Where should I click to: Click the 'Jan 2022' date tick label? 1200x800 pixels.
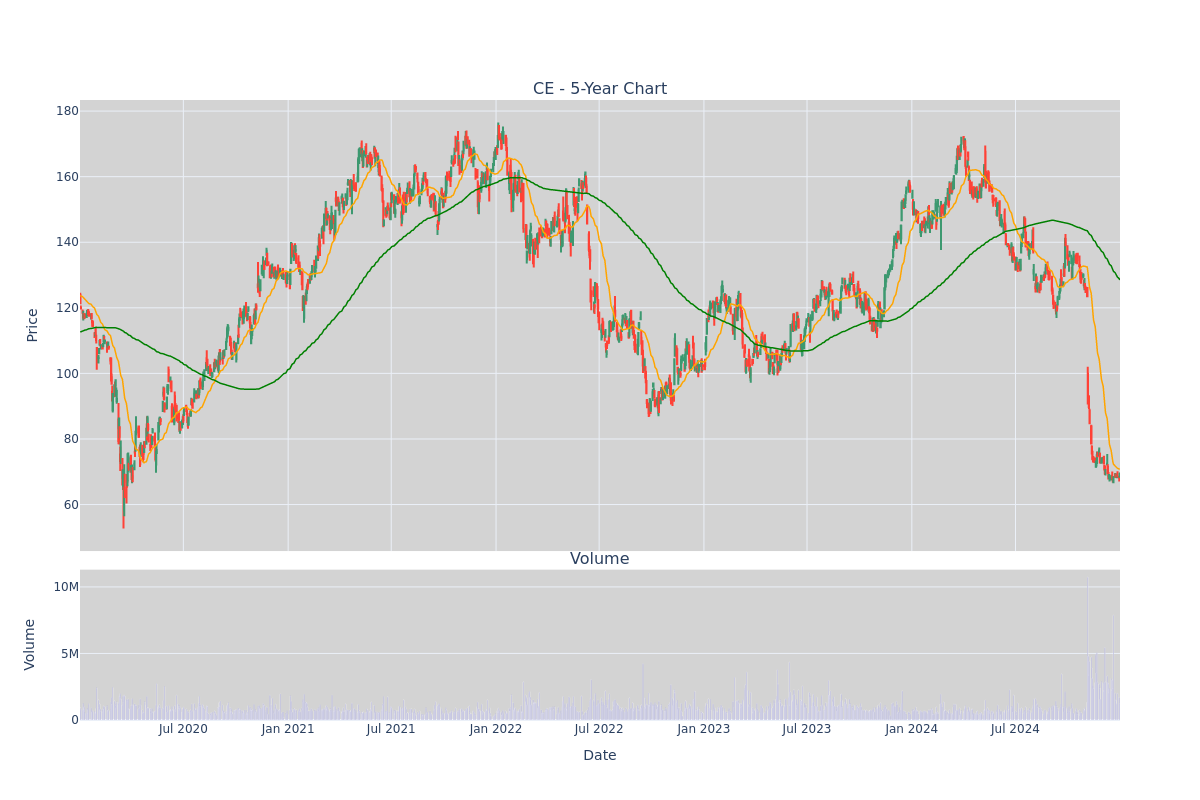[496, 729]
